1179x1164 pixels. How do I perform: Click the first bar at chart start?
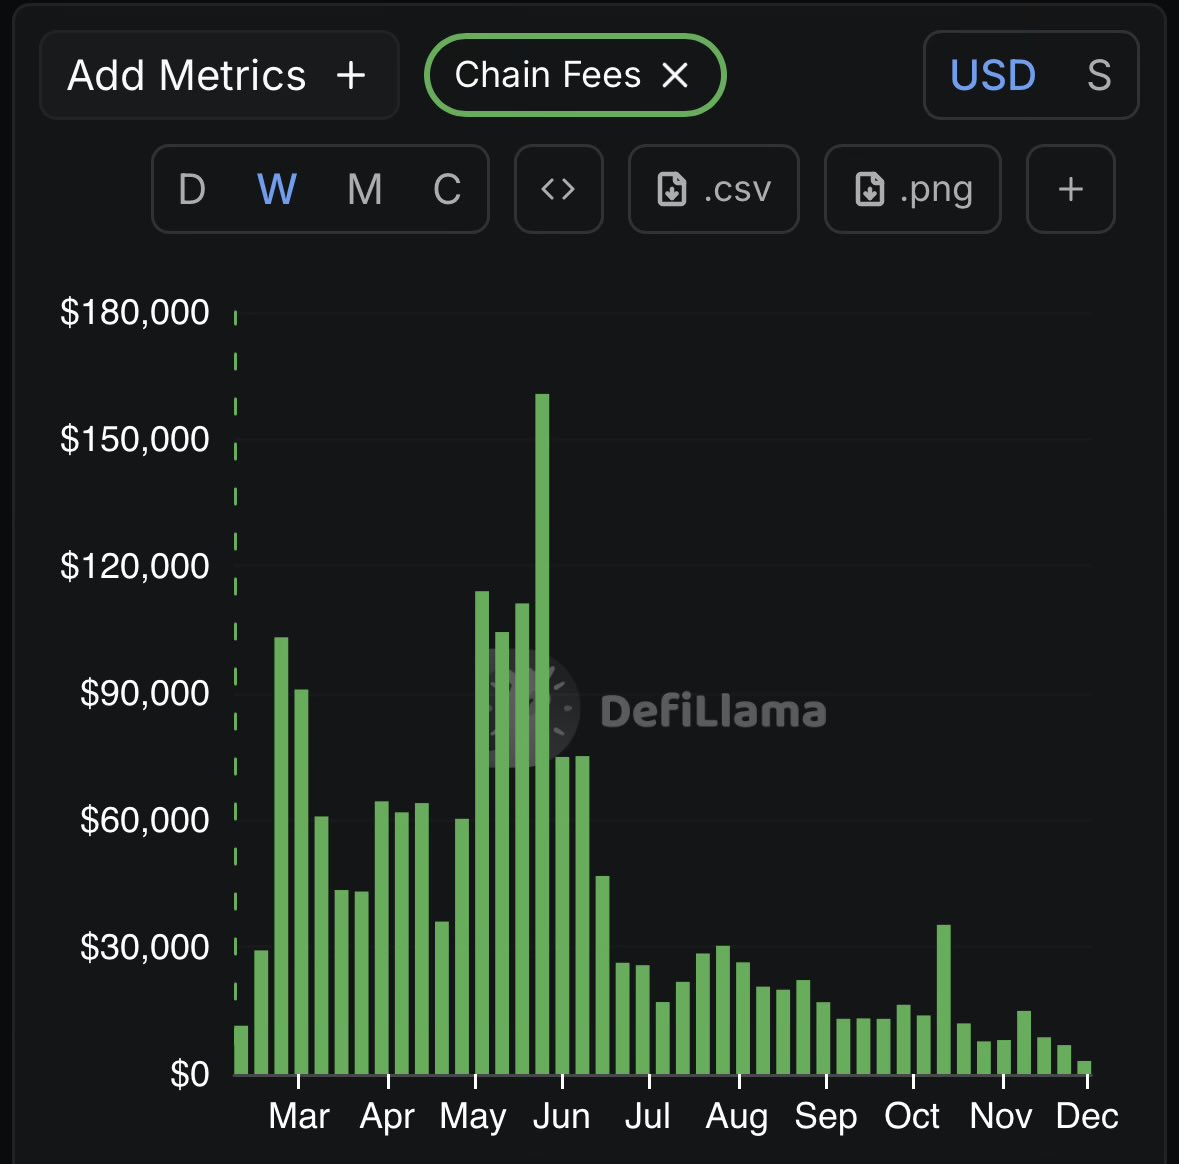click(x=241, y=1049)
